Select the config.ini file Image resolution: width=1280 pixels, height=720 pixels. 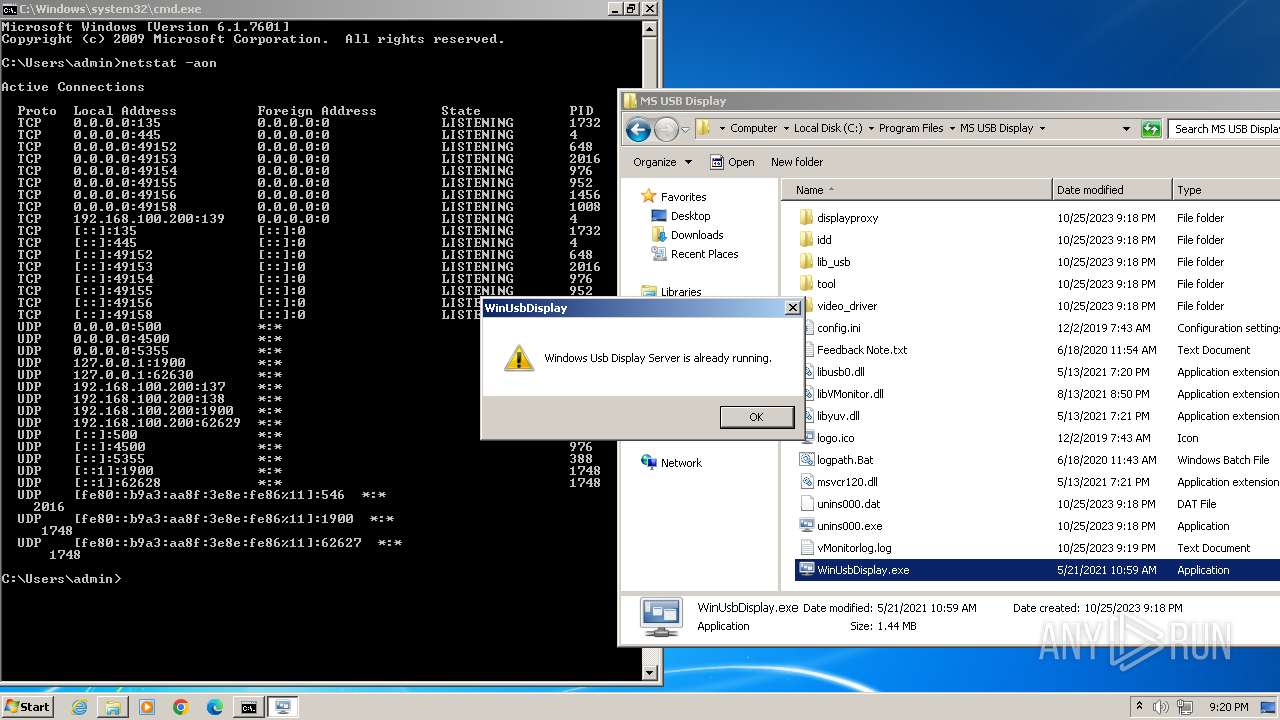(838, 328)
